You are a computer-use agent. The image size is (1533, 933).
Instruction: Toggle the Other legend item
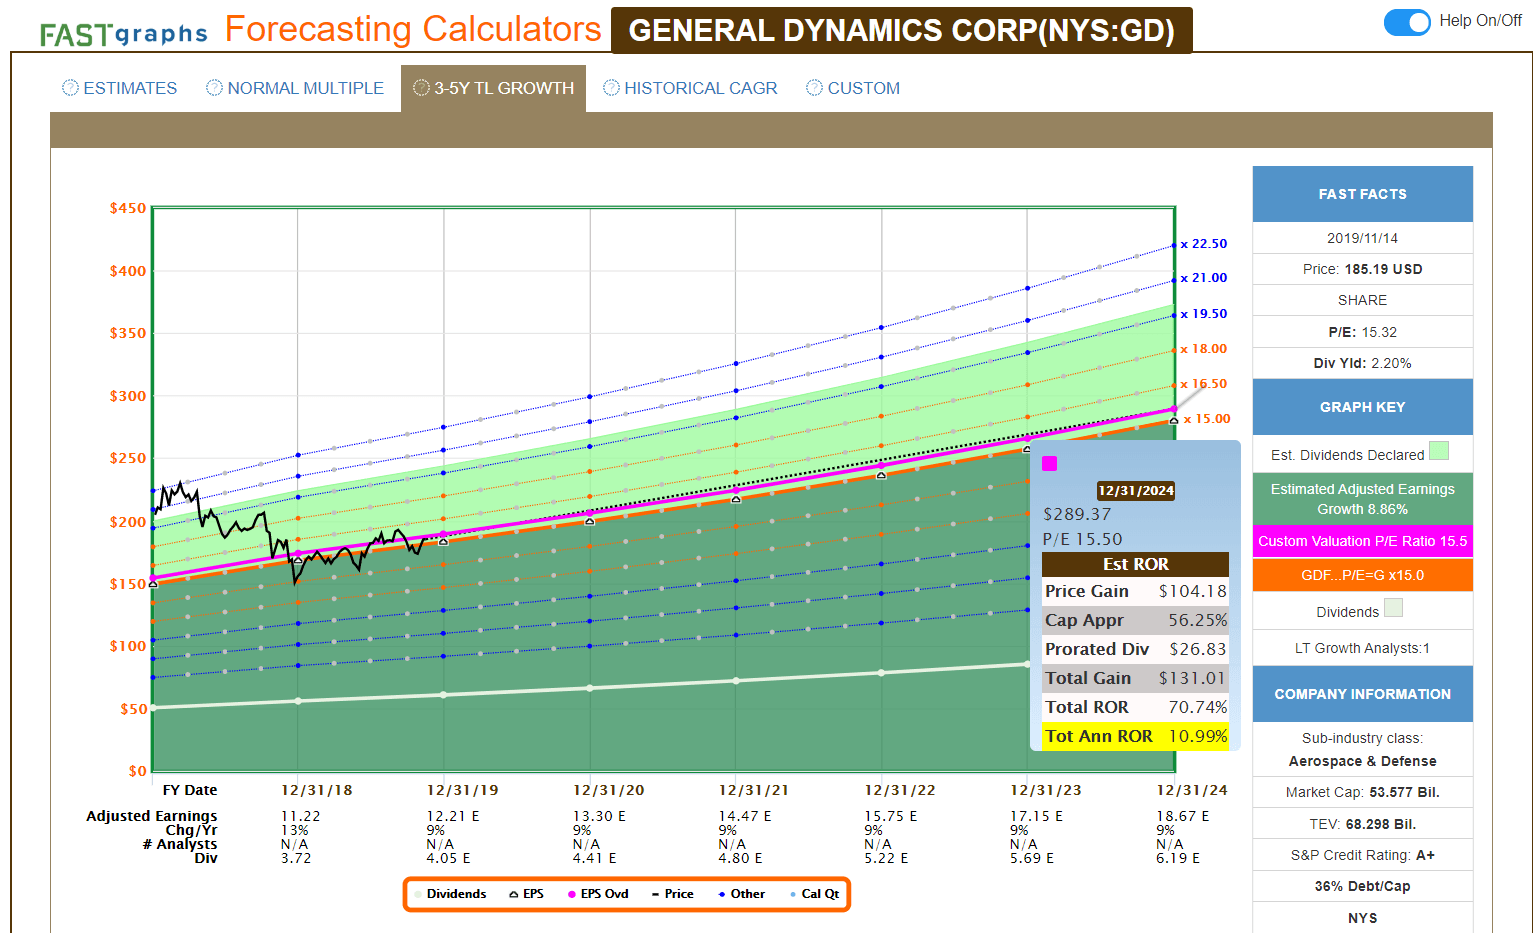click(x=741, y=894)
